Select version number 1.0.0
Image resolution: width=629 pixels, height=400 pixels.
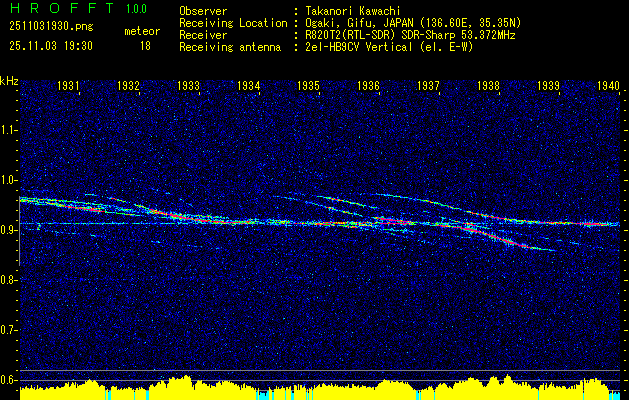coord(136,9)
